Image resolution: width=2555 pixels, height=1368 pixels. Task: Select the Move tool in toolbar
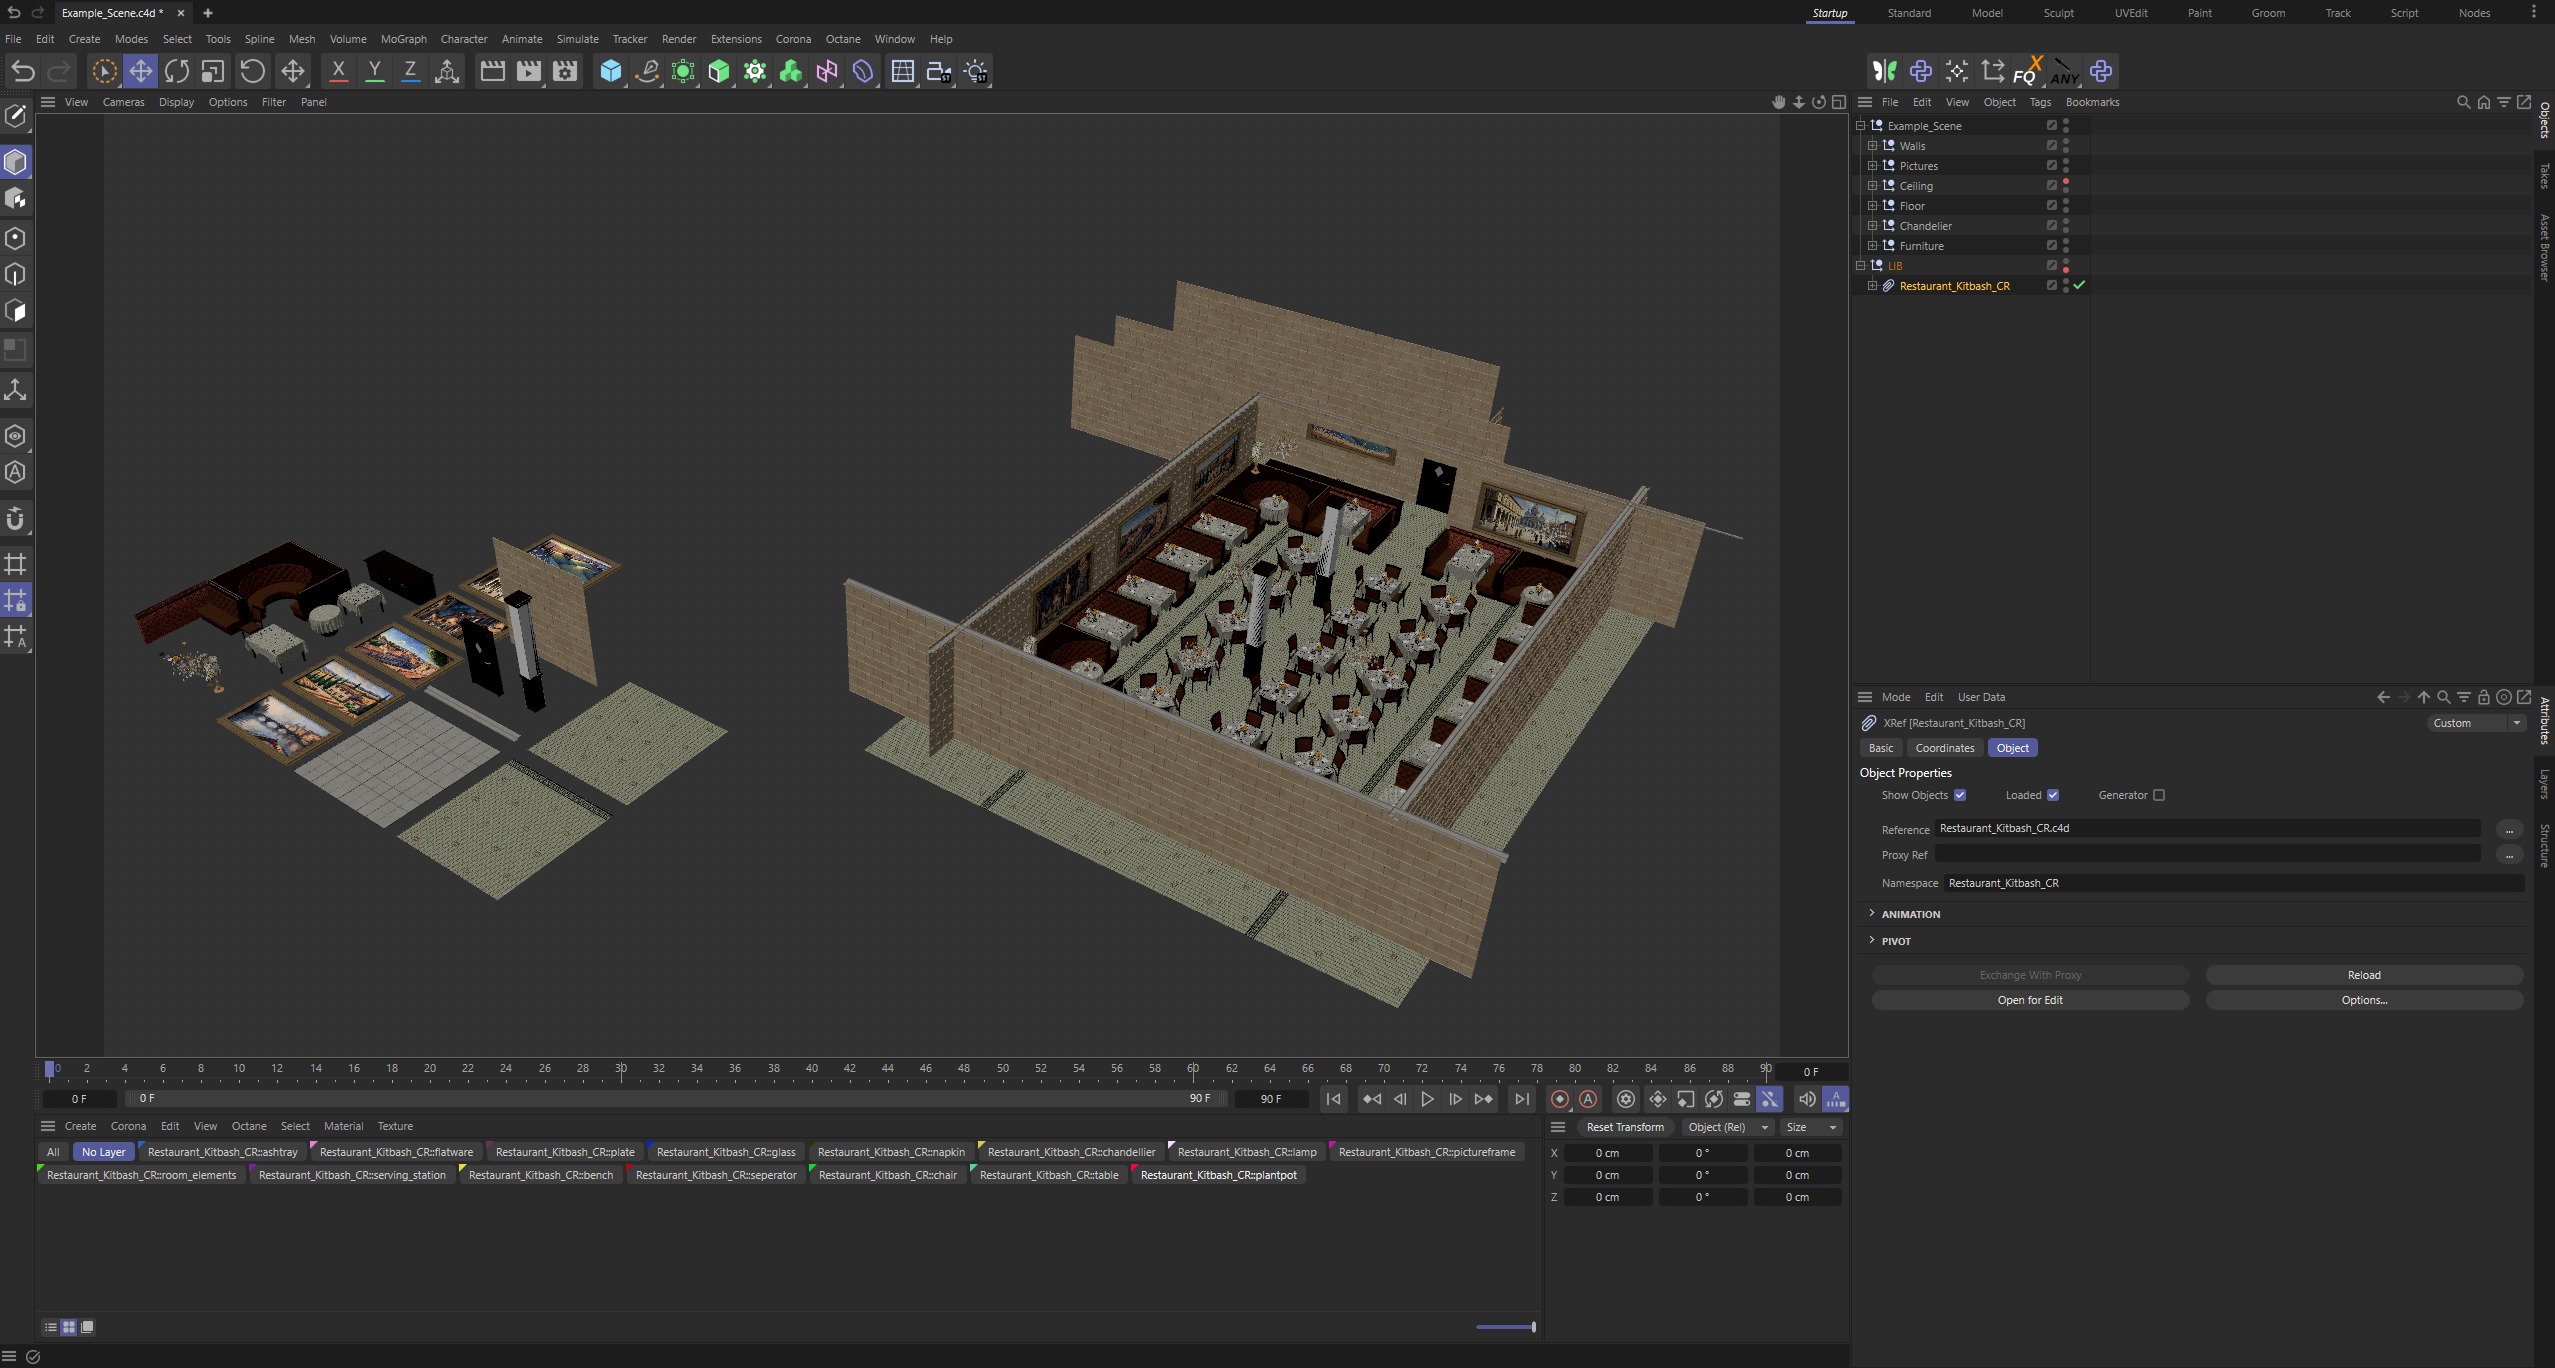coord(140,71)
